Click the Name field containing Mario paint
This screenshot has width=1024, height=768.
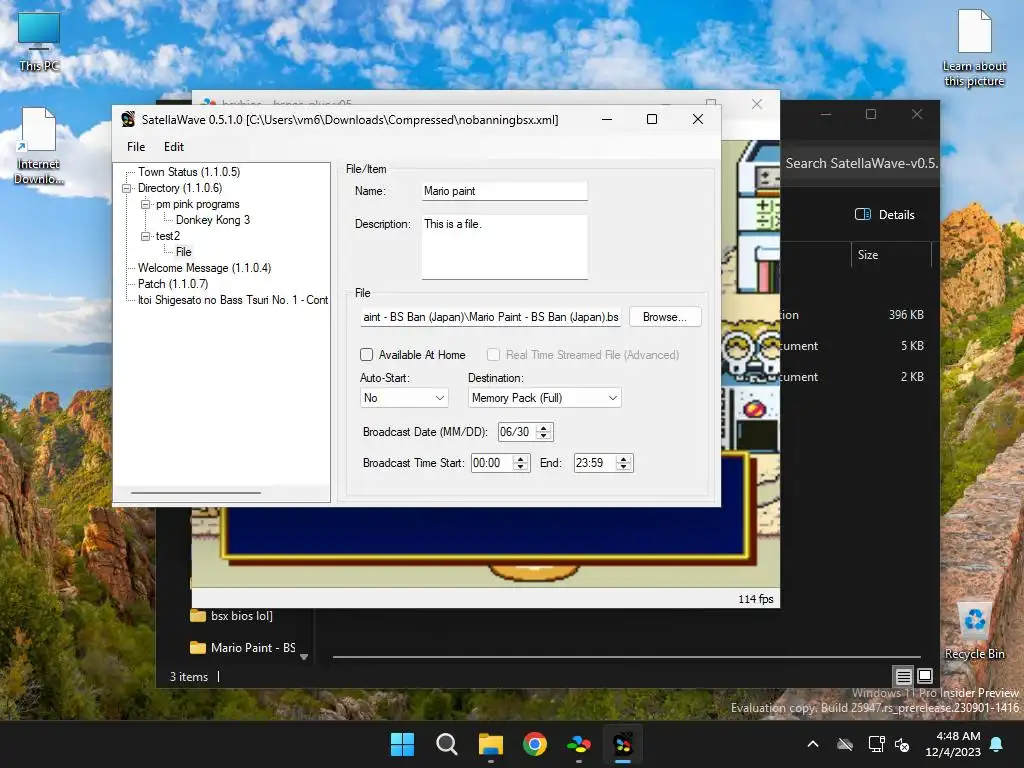coord(505,191)
